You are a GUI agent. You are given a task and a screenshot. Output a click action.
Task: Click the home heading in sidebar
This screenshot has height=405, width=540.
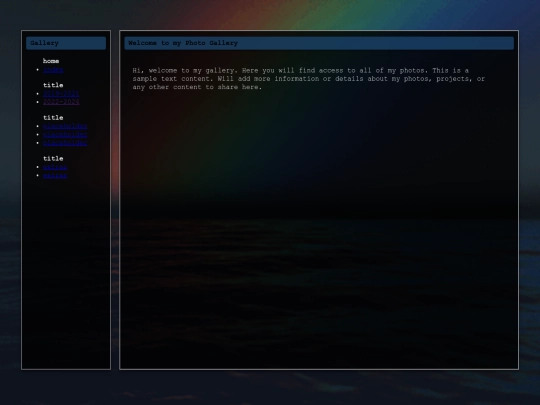pos(51,61)
